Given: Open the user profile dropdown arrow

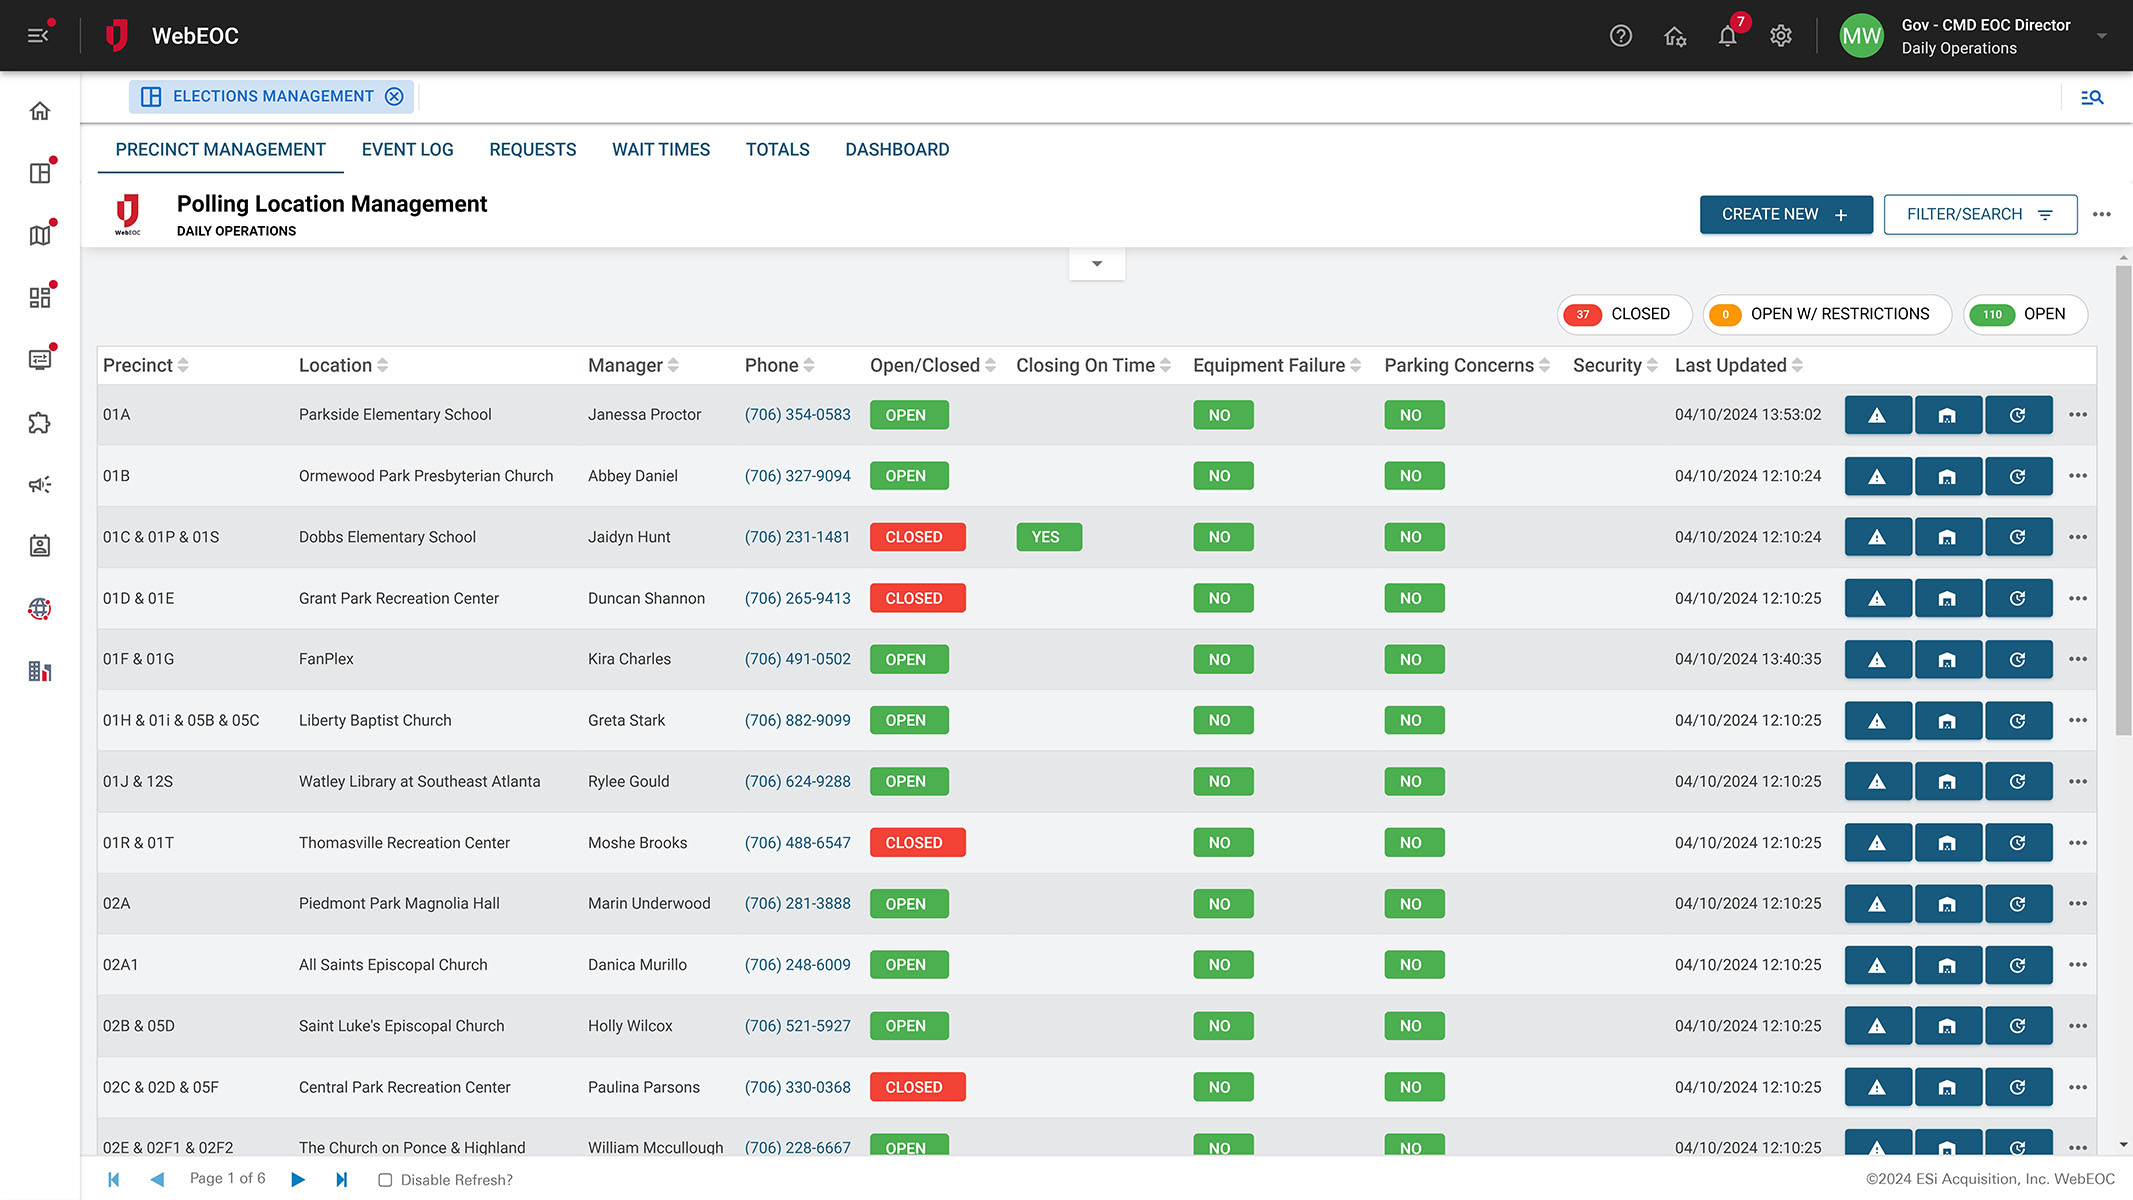Looking at the screenshot, I should 2102,36.
